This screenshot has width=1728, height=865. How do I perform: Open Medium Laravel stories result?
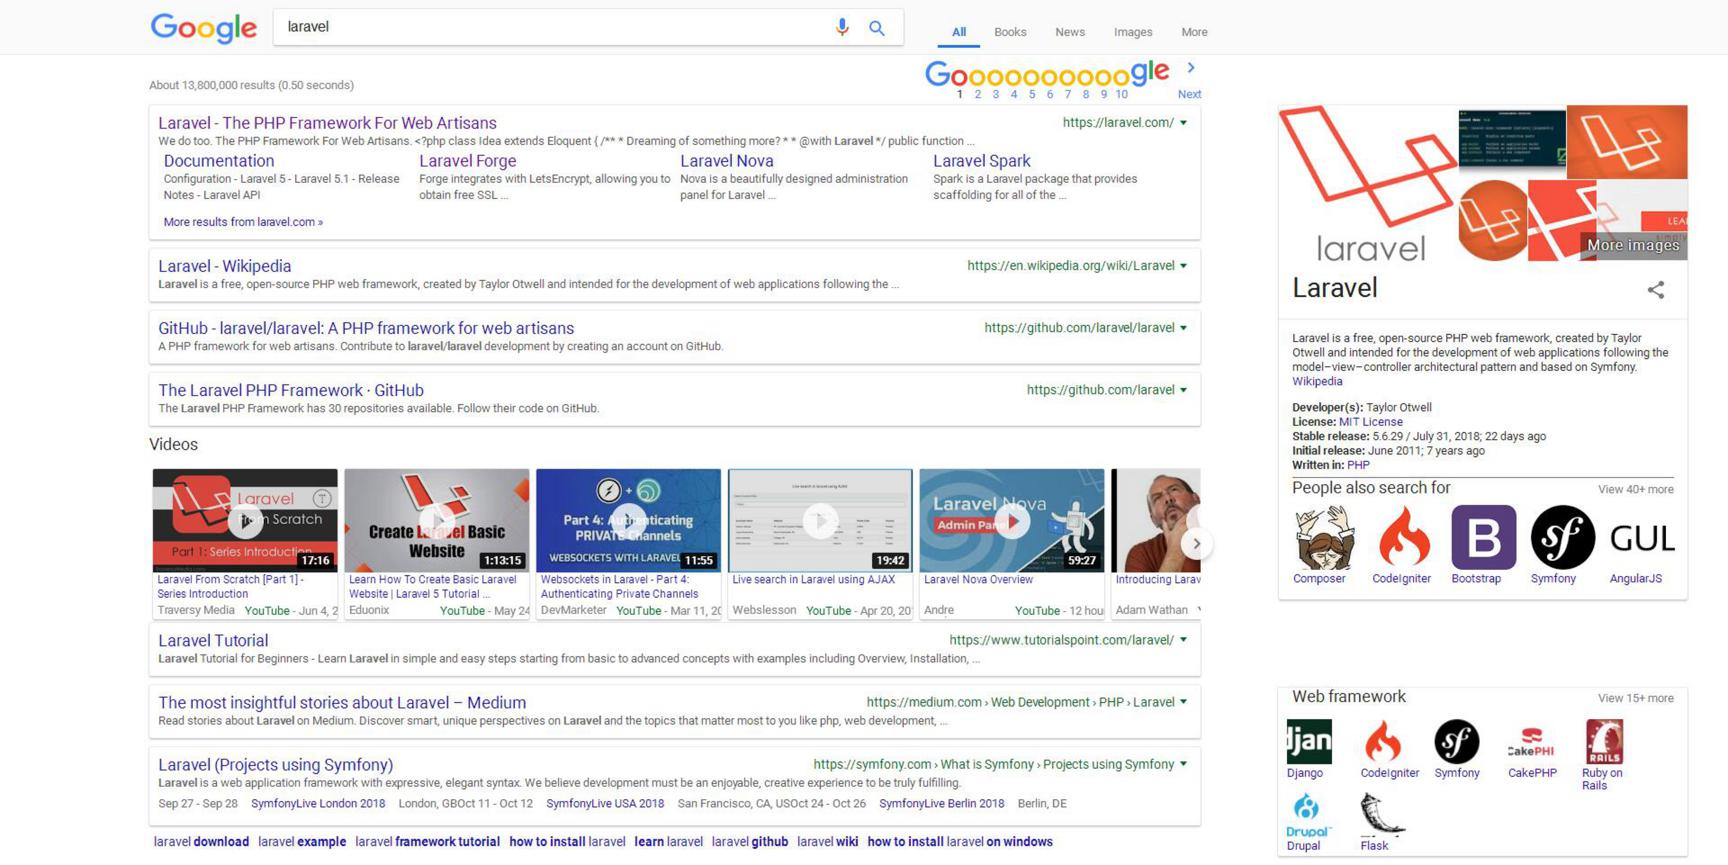pyautogui.click(x=342, y=702)
